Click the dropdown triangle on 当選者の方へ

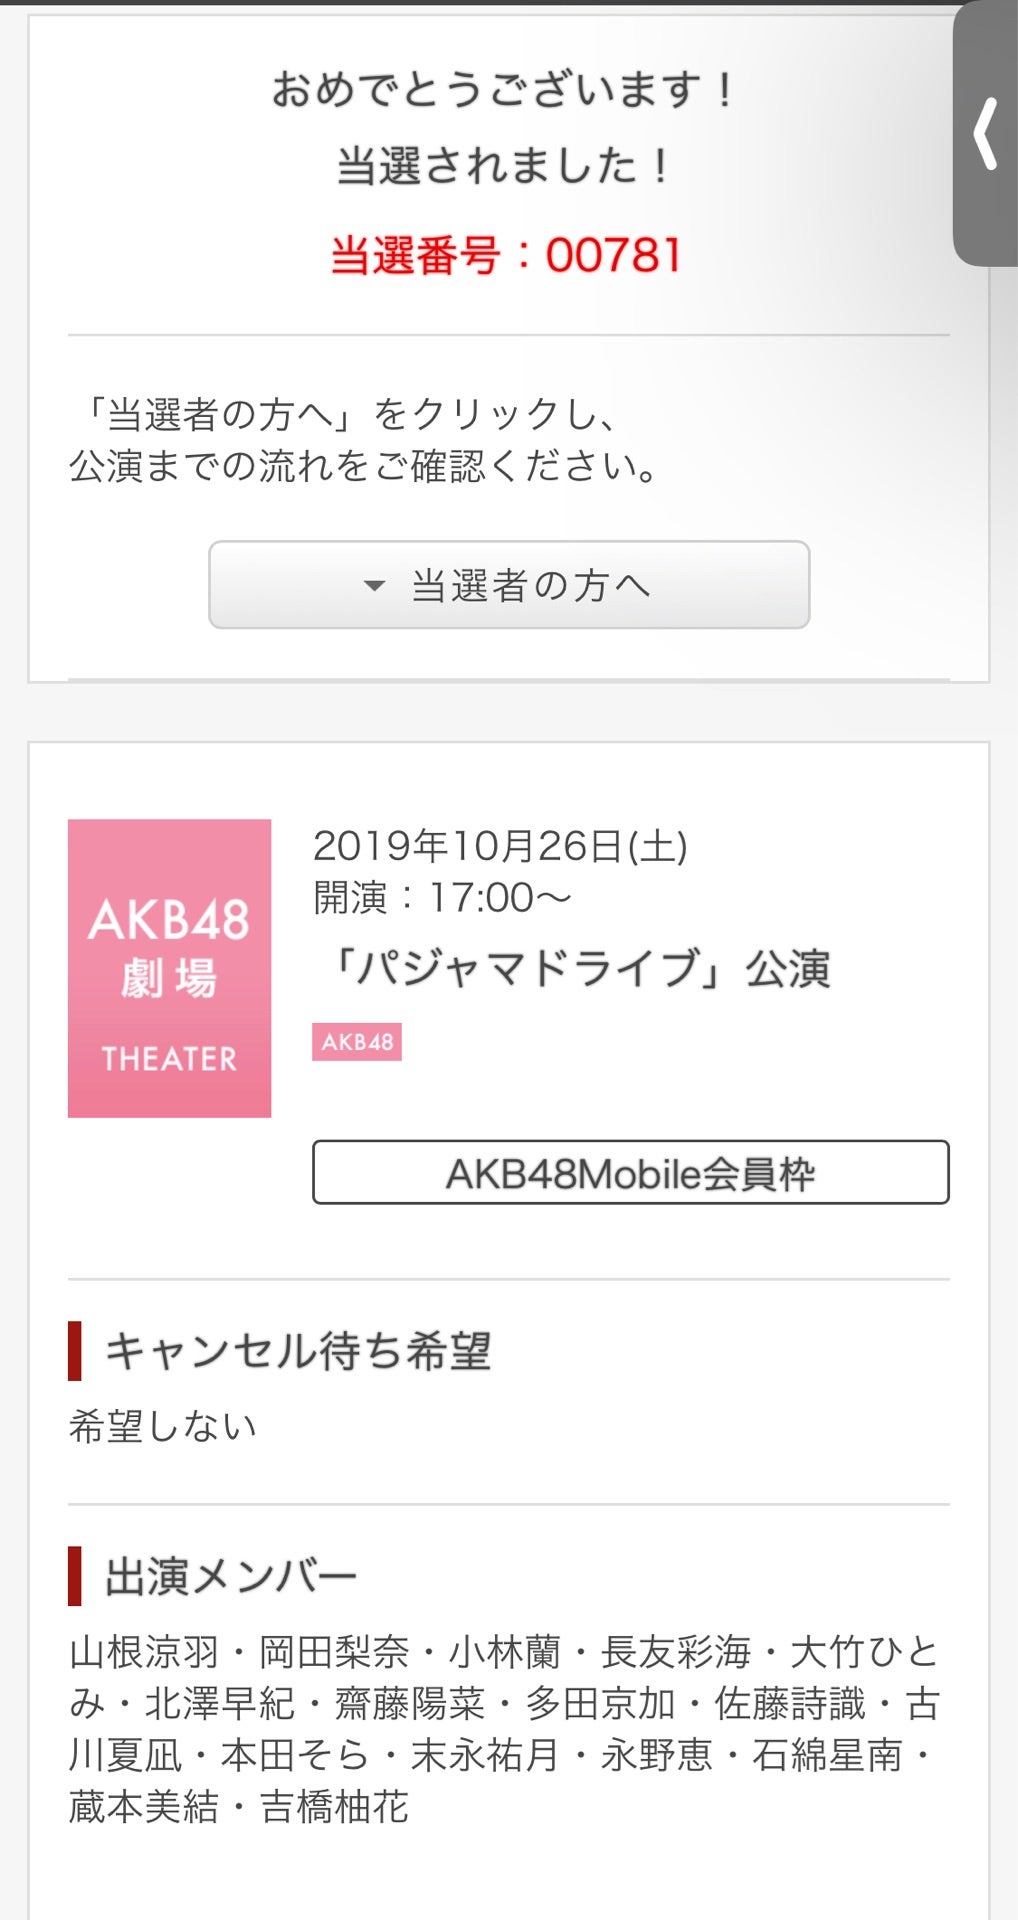374,586
